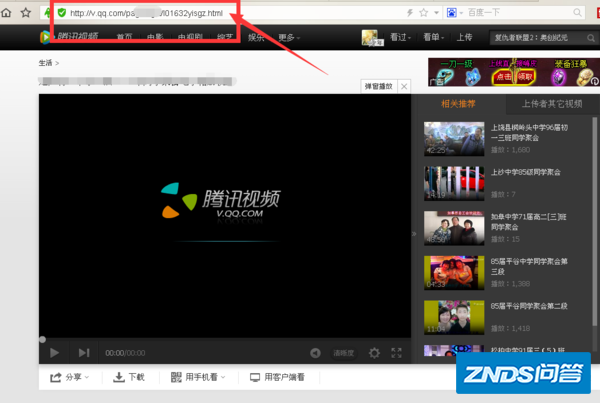Expand the 更多 navigation dropdown
The height and width of the screenshot is (403, 600).
coord(289,38)
